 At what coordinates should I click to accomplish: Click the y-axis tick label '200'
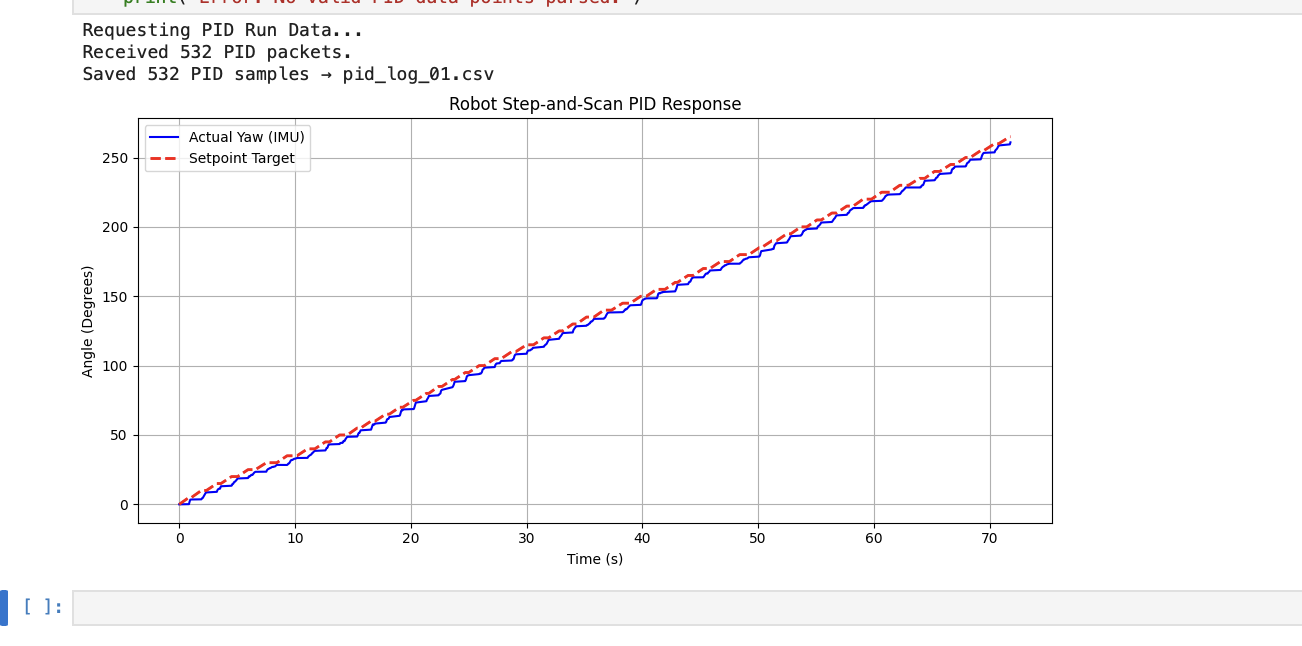pos(115,227)
